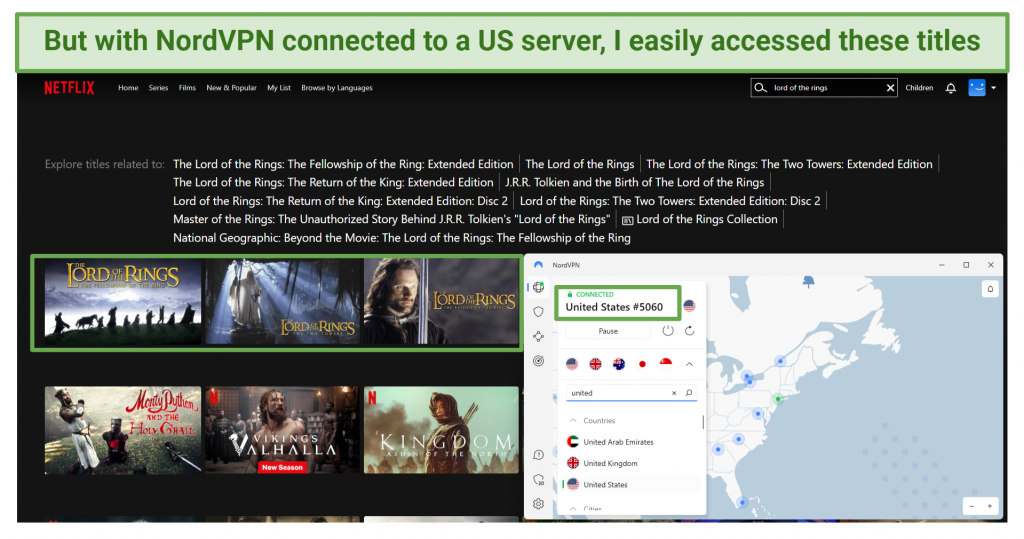The height and width of the screenshot is (539, 1024).
Task: Click the NordVPN server list scrollbar
Action: coord(703,422)
